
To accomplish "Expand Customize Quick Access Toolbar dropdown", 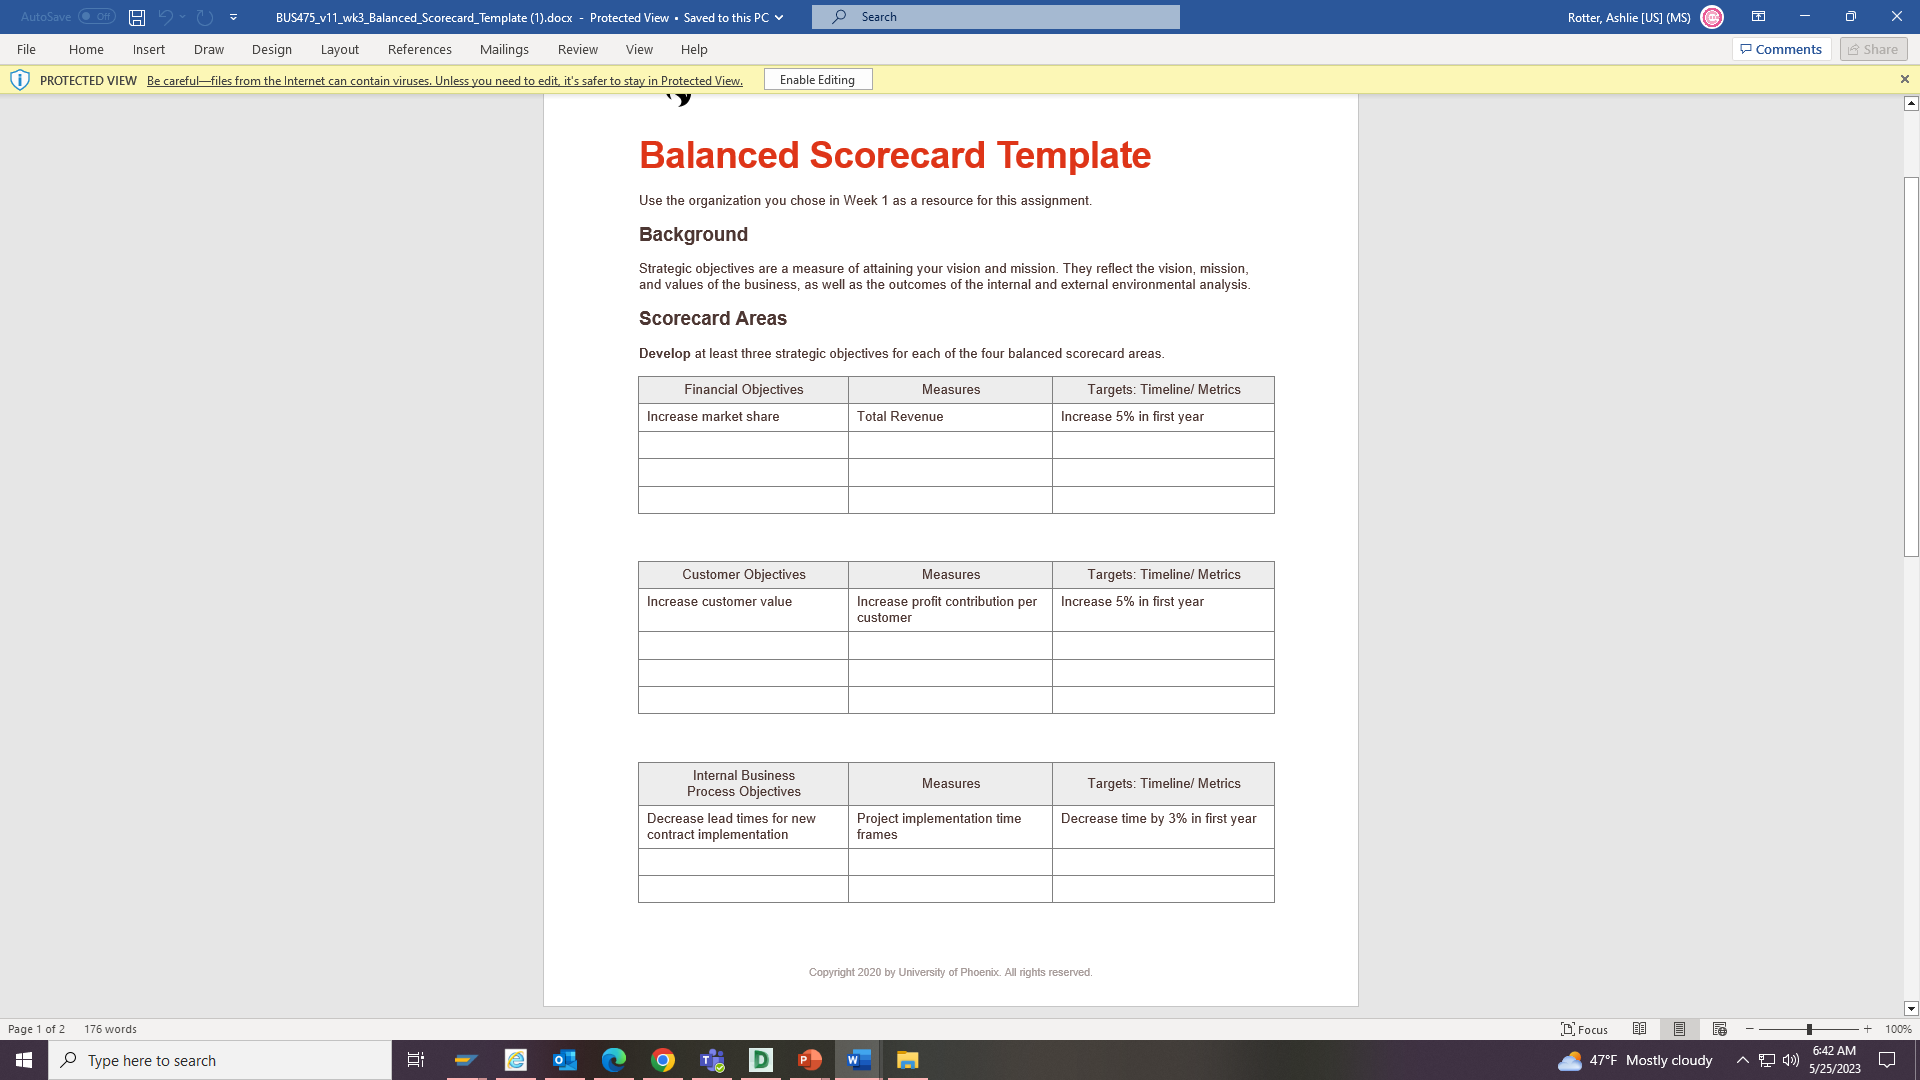I will point(233,17).
